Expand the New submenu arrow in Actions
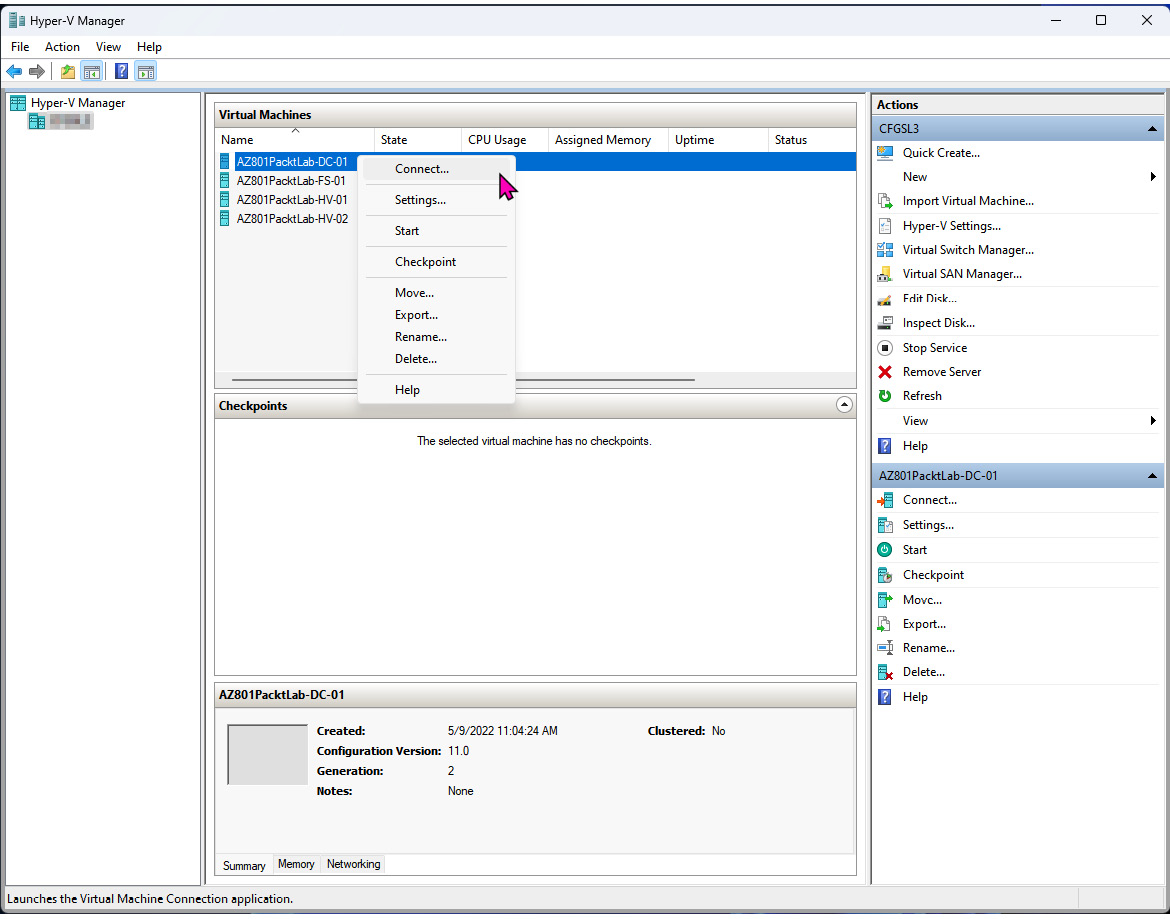1170x919 pixels. [1153, 177]
